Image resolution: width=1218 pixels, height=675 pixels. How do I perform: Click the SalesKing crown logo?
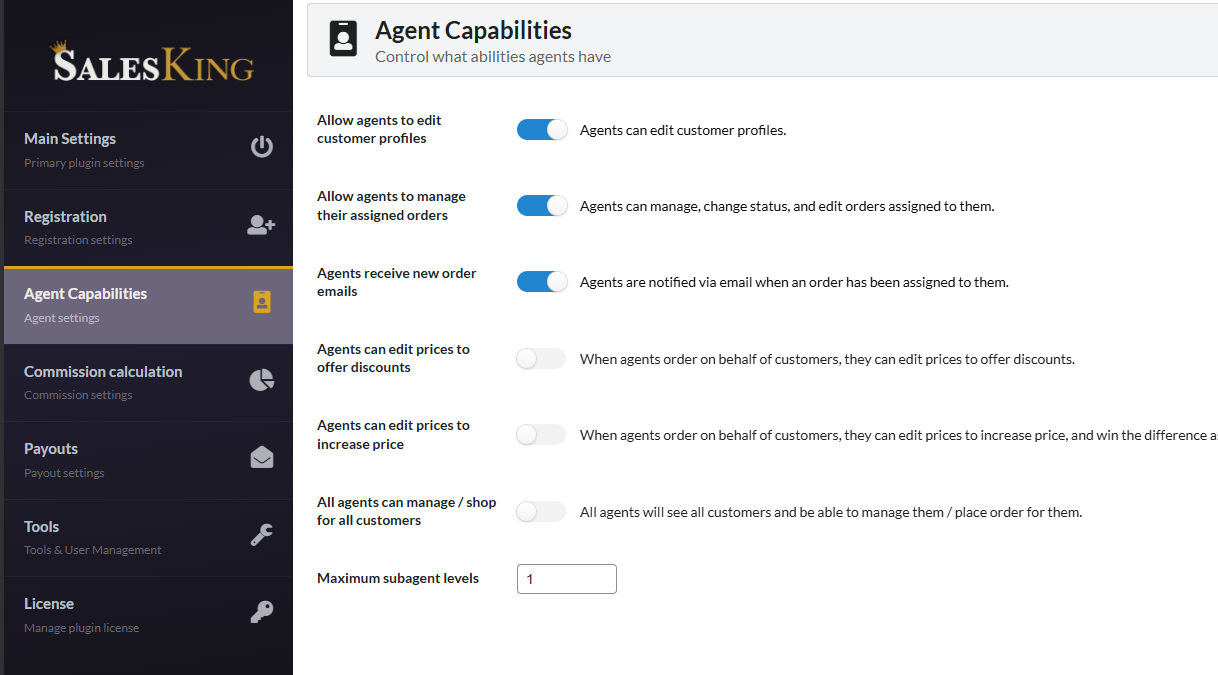pos(153,62)
